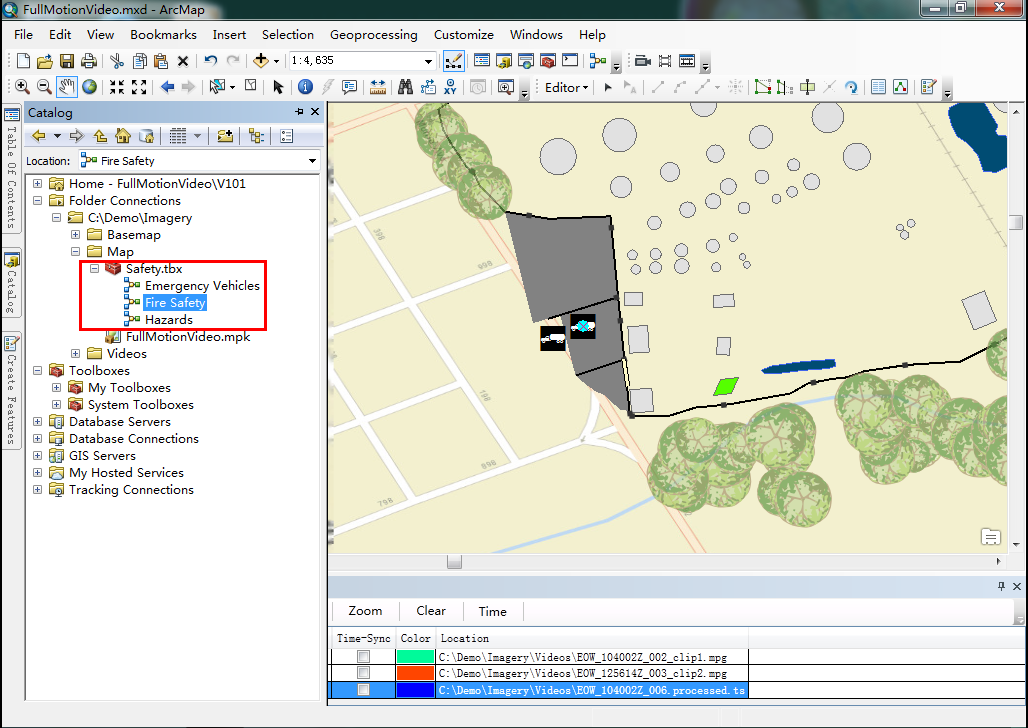Select the Zoom In magnifier tool
The image size is (1028, 728).
22,87
